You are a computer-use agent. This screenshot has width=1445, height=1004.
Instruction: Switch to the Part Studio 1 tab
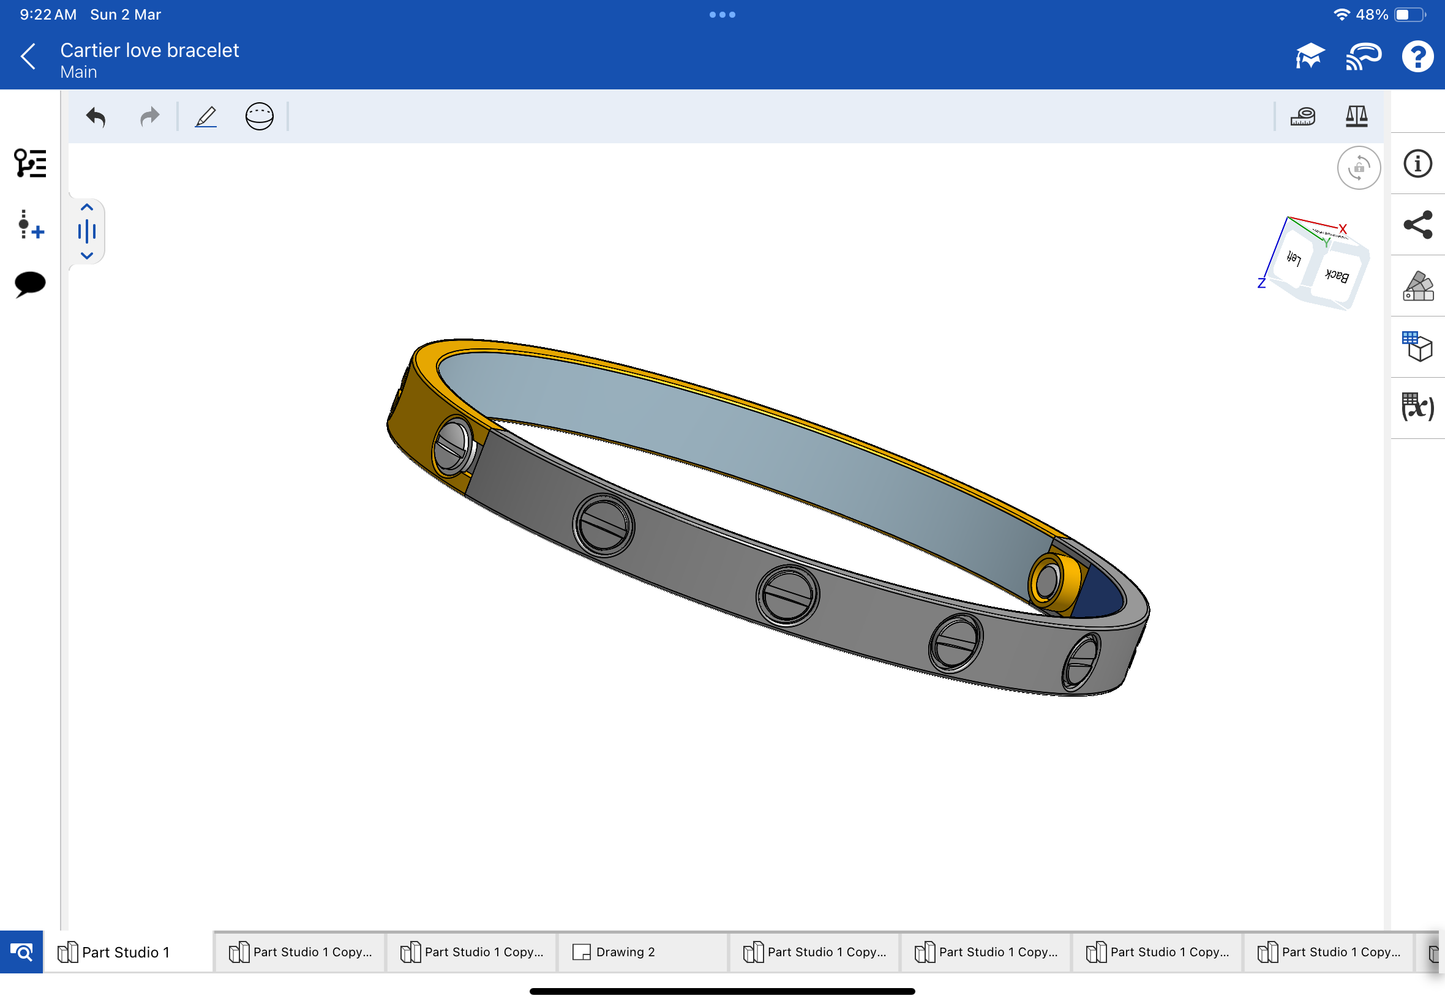point(125,952)
